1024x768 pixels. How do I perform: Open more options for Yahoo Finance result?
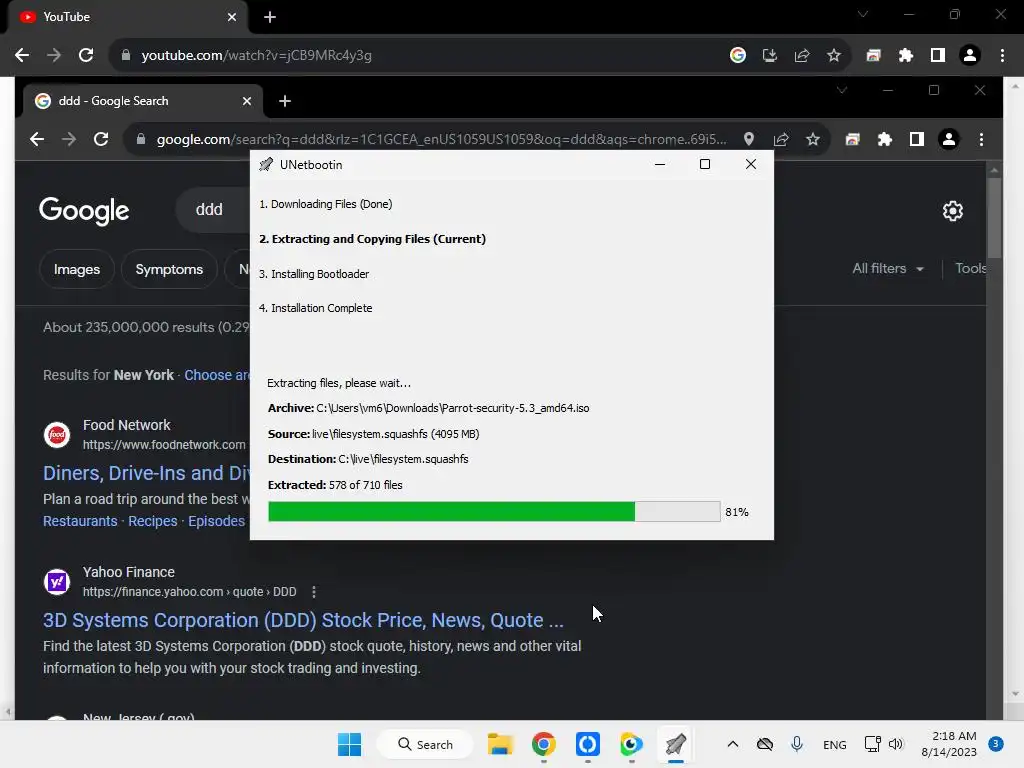[x=314, y=592]
